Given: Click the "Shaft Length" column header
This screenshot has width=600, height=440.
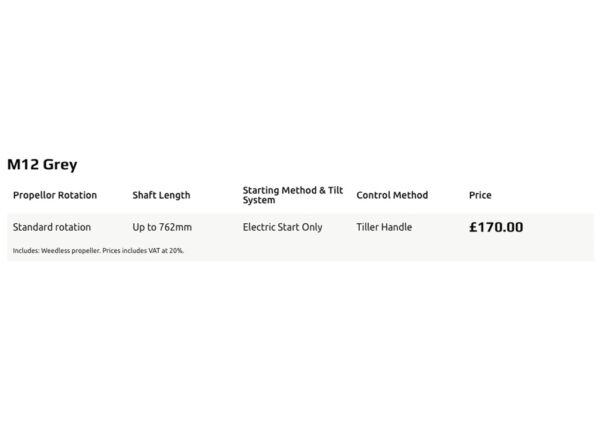Looking at the screenshot, I should (x=161, y=195).
